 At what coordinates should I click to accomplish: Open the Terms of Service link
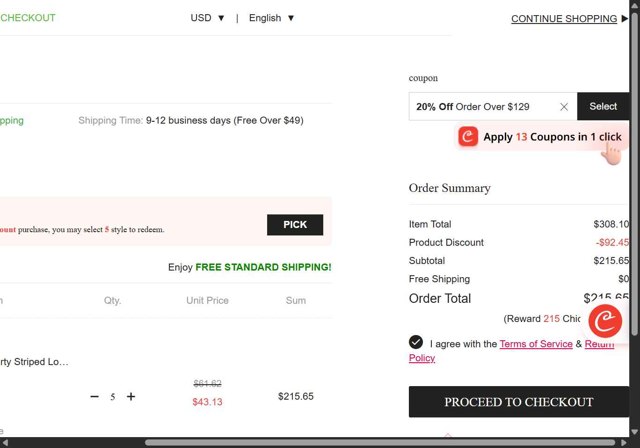536,344
